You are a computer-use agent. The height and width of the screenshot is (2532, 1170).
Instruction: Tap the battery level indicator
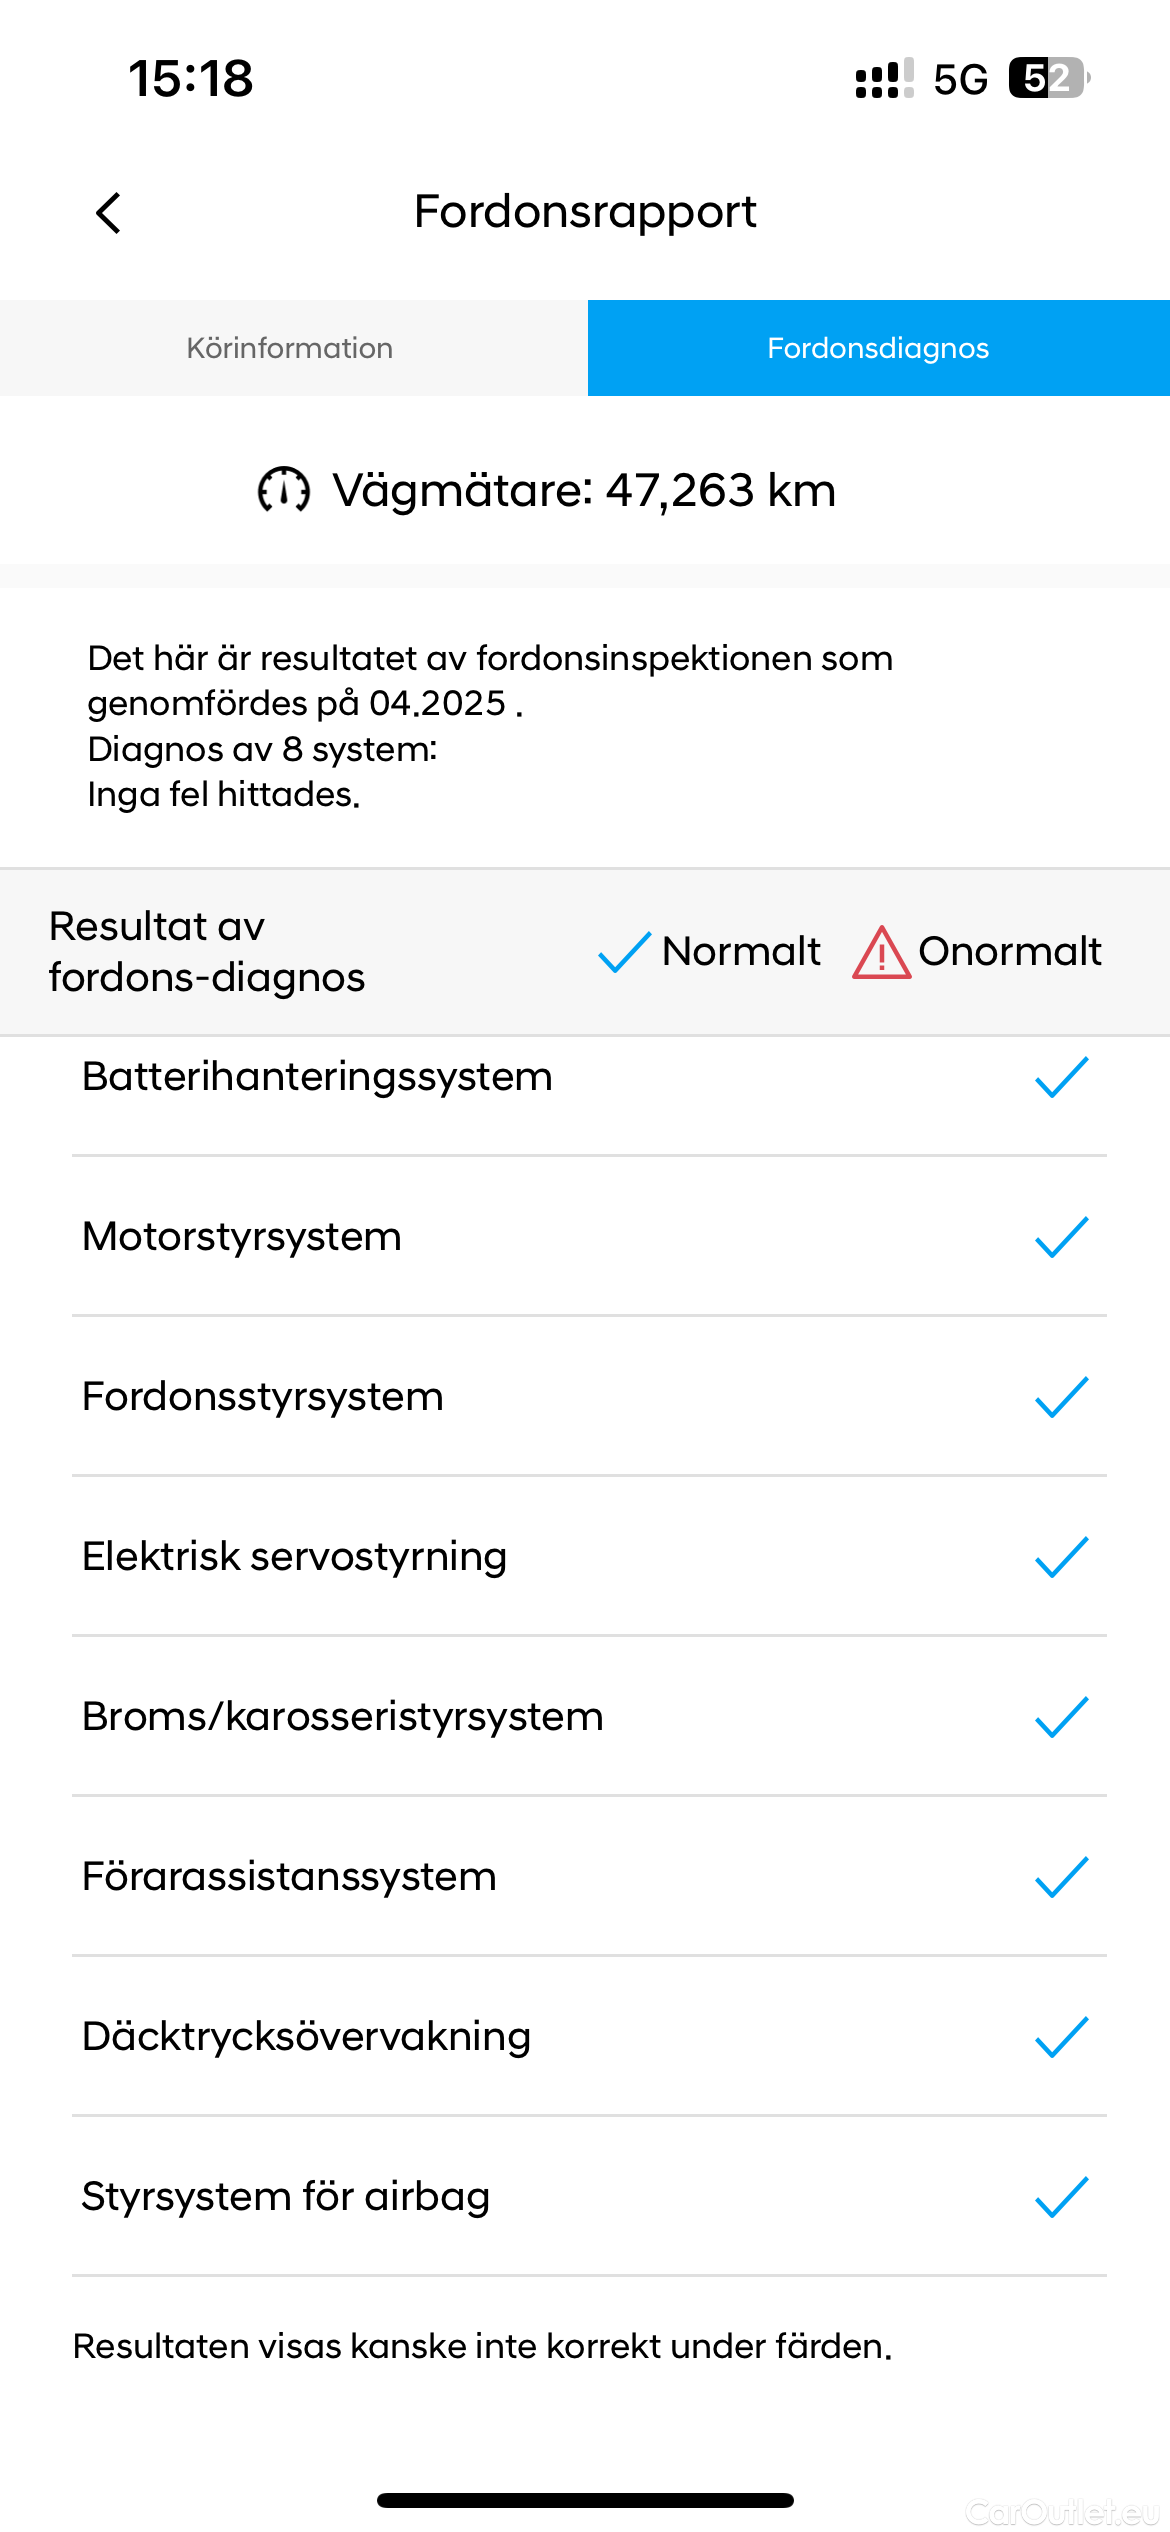tap(1049, 78)
